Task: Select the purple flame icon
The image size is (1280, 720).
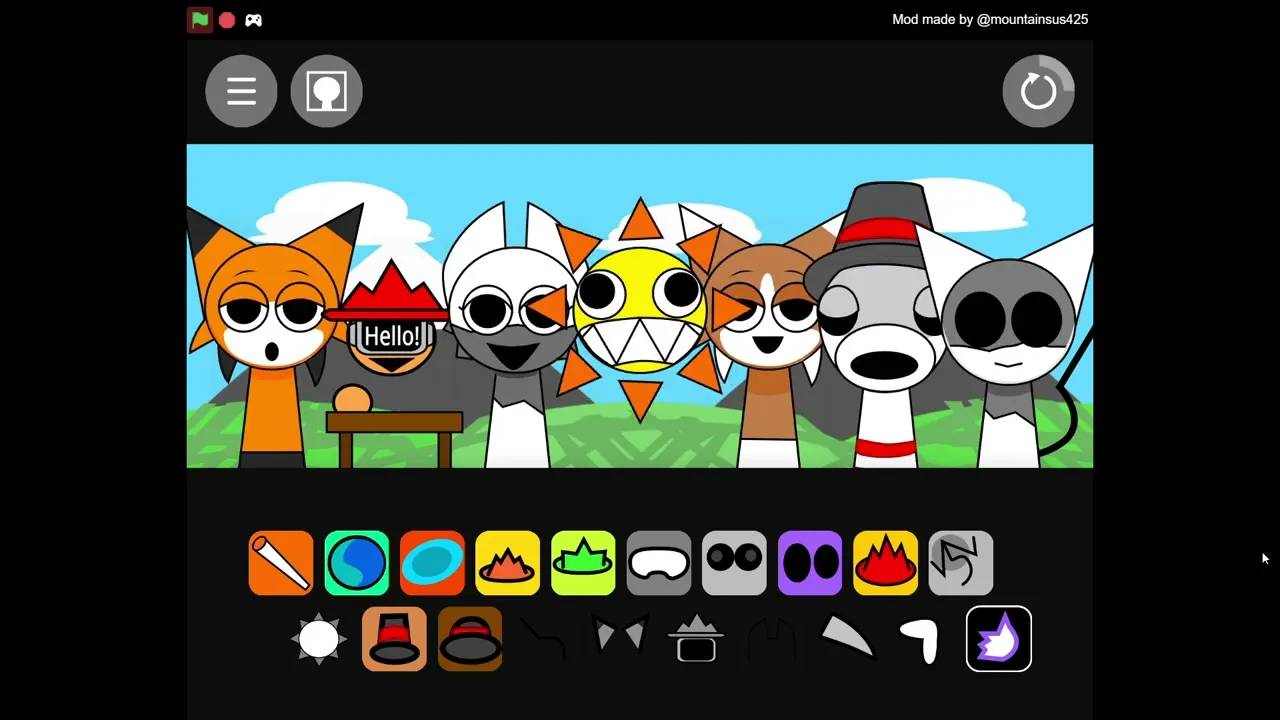Action: tap(999, 639)
